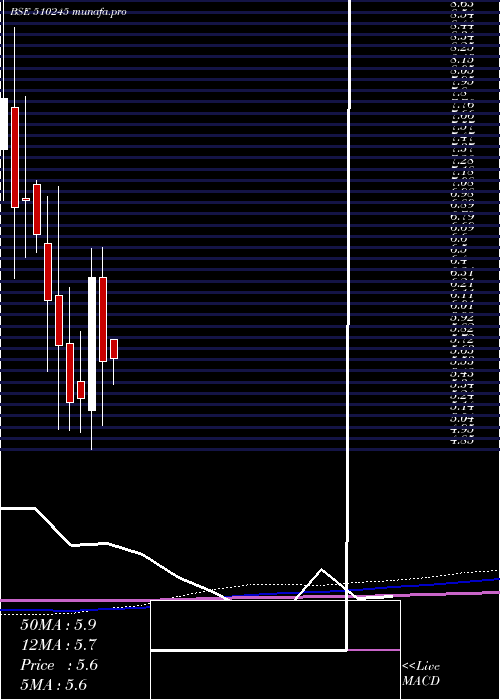The image size is (500, 700).
Task: Select the last small red candlestick
Action: [x=114, y=349]
